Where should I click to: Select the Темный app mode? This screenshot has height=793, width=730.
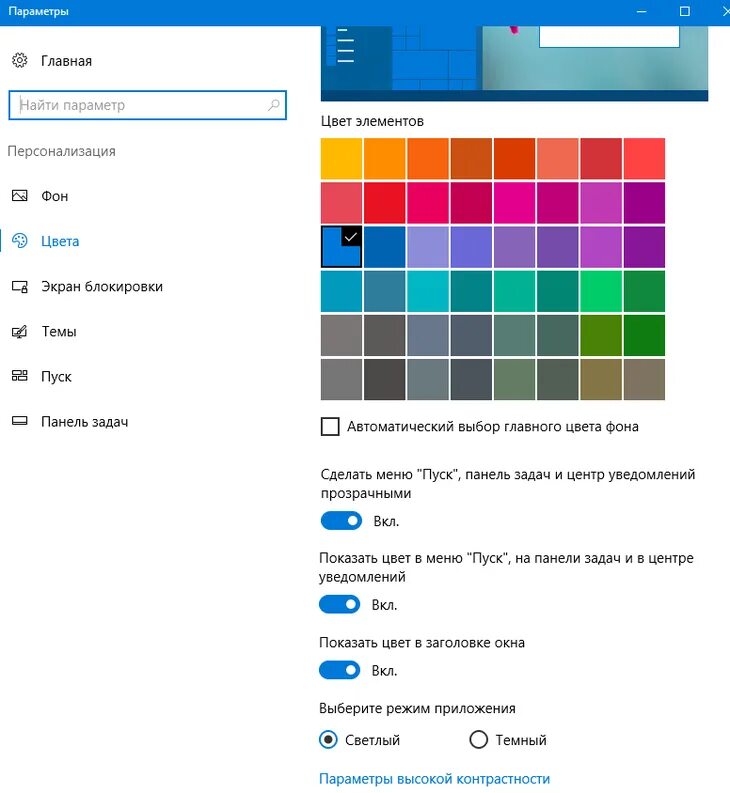coord(478,740)
